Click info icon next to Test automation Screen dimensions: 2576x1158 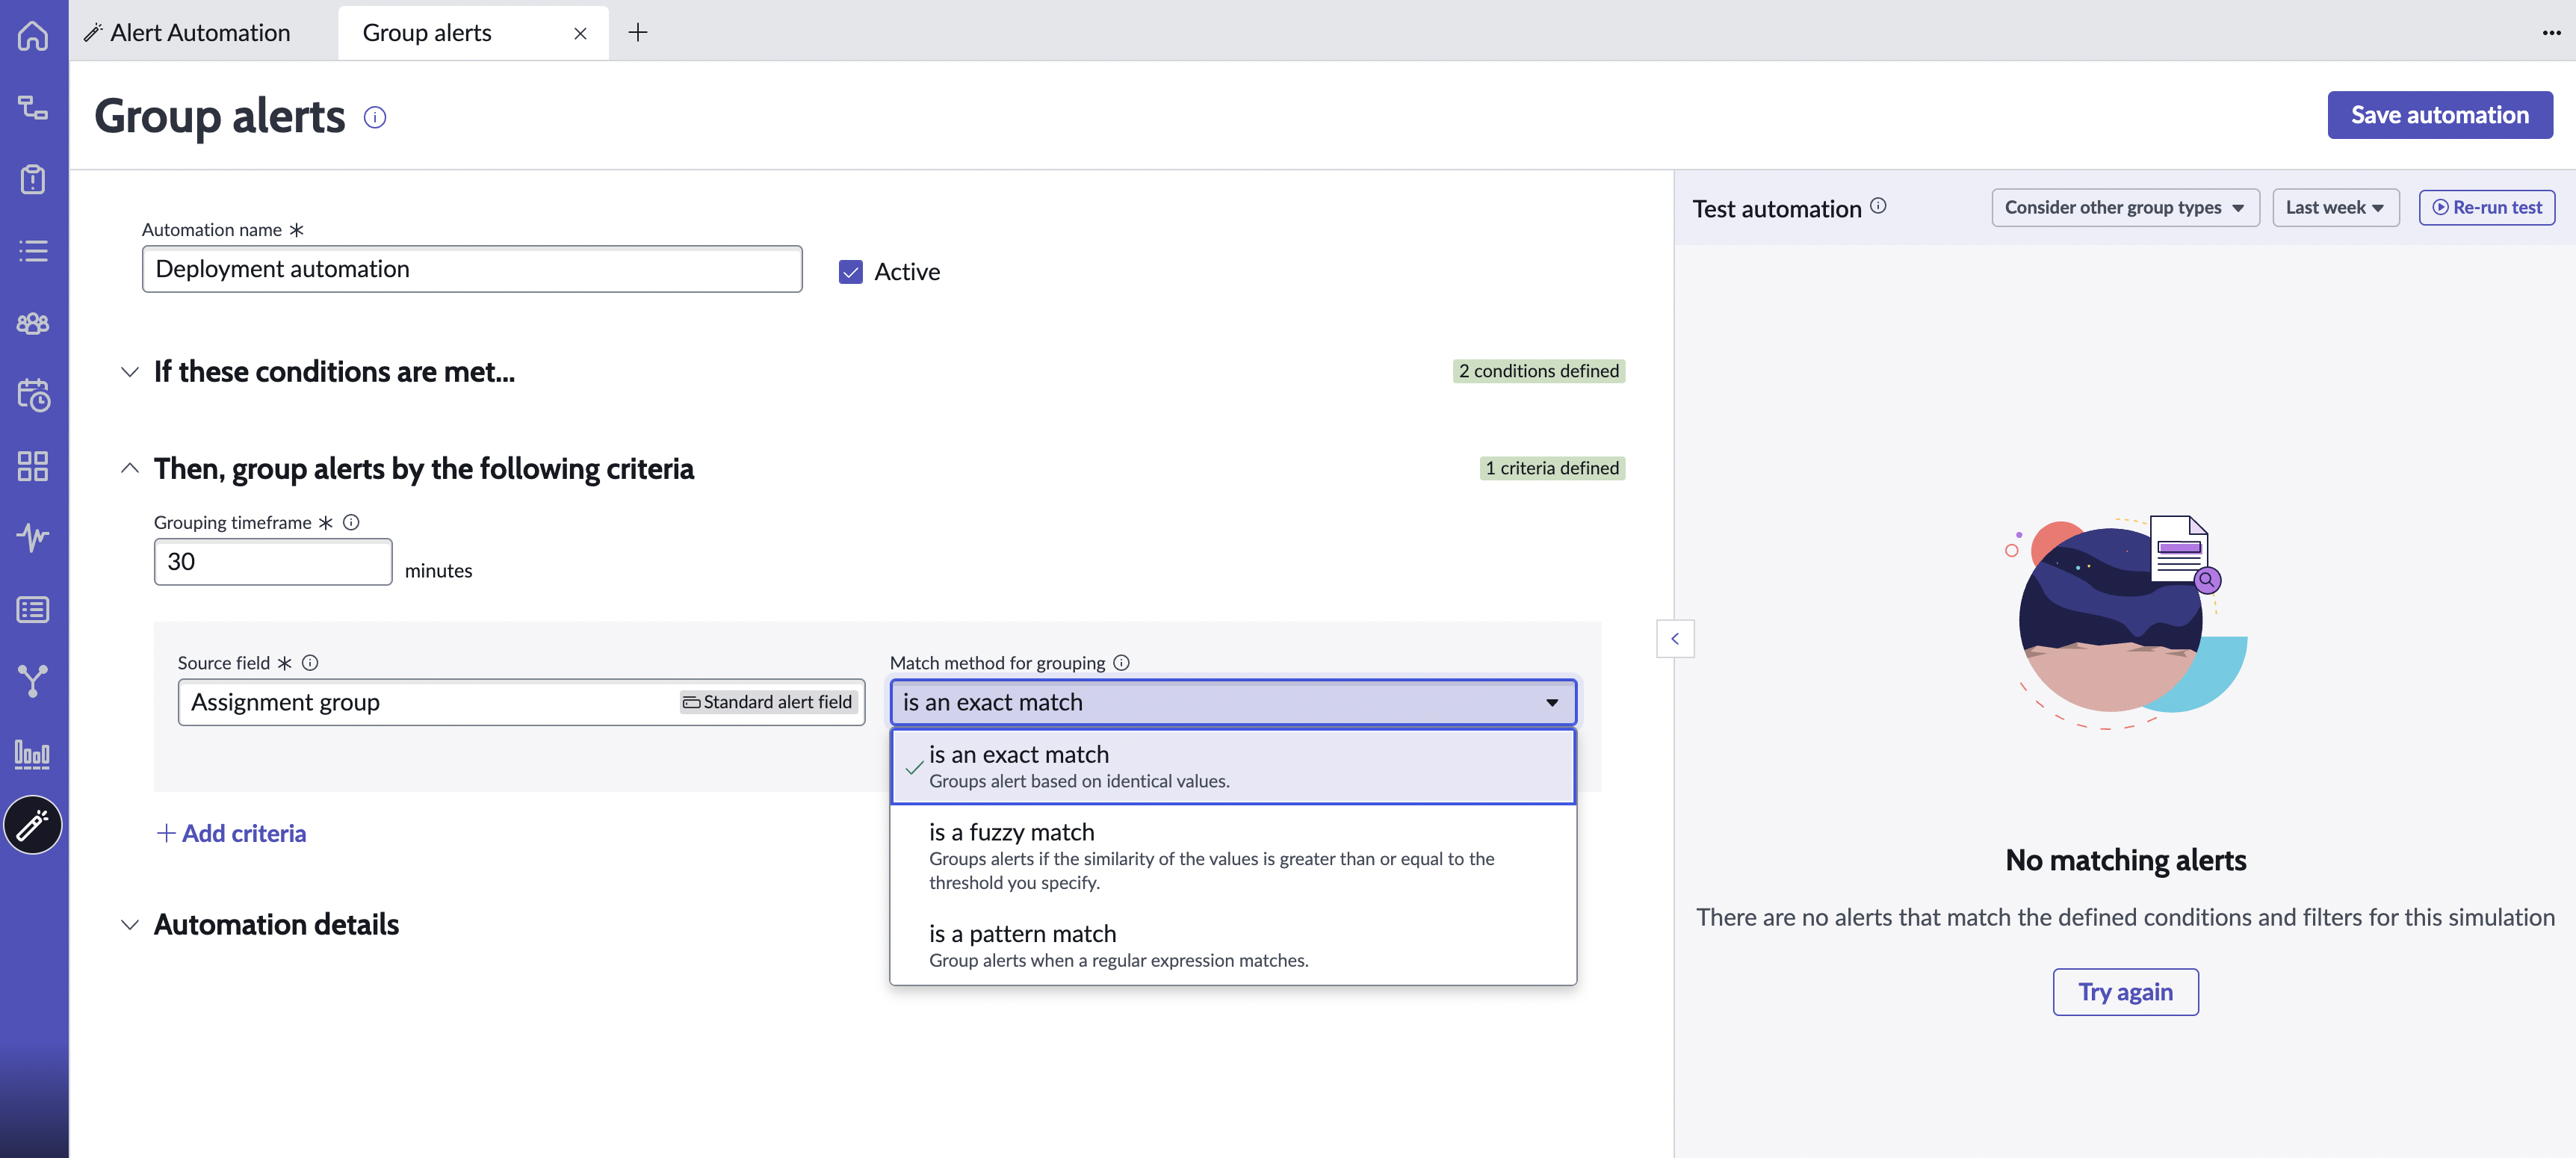[x=1878, y=206]
